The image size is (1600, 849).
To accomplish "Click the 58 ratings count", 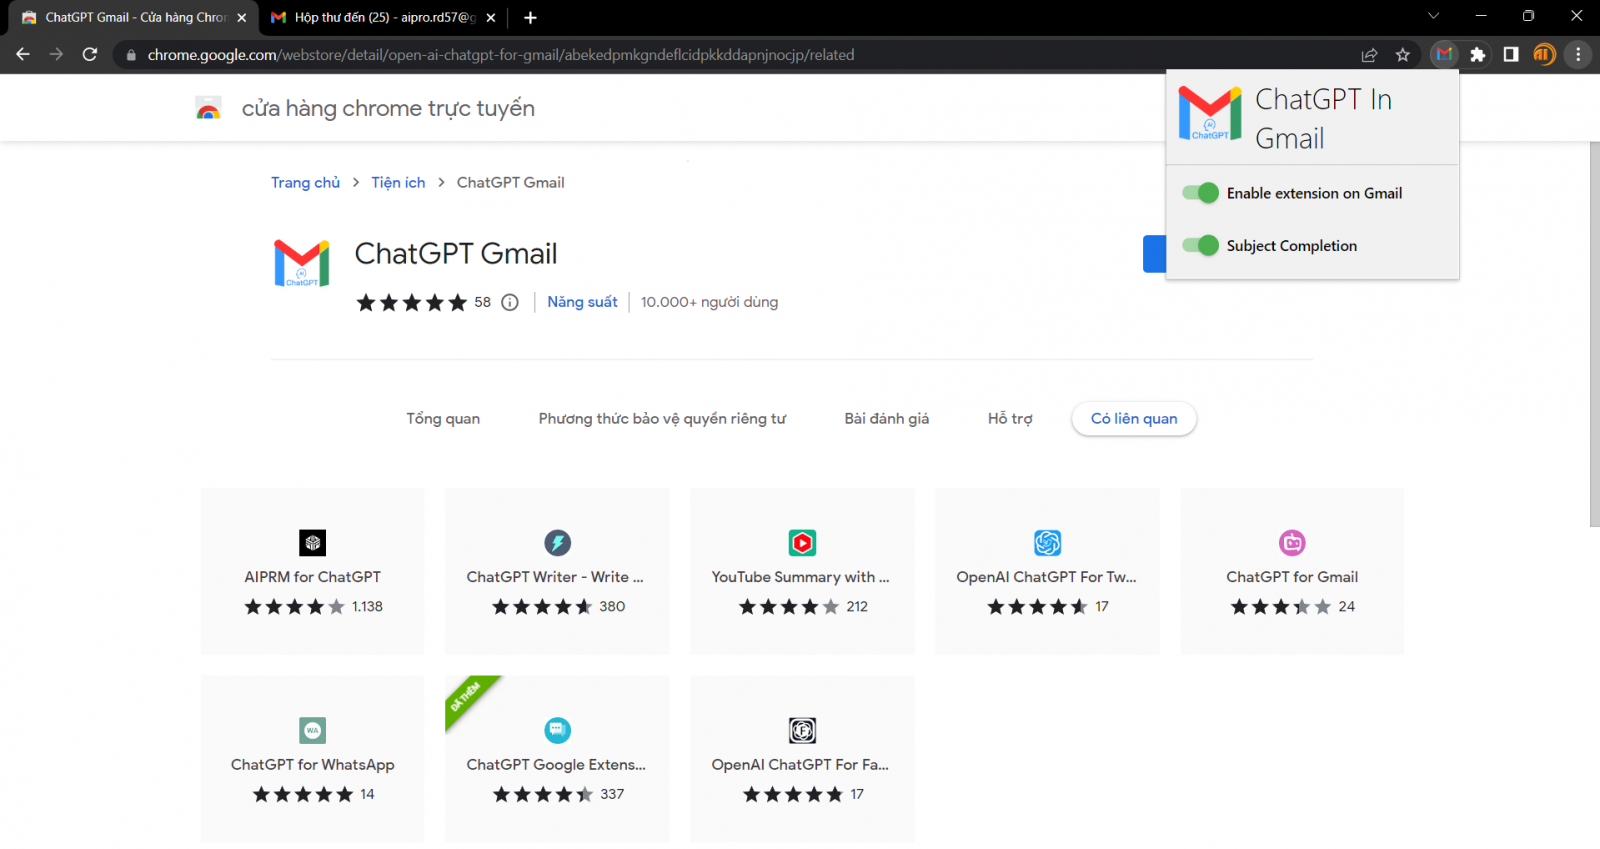I will [482, 302].
